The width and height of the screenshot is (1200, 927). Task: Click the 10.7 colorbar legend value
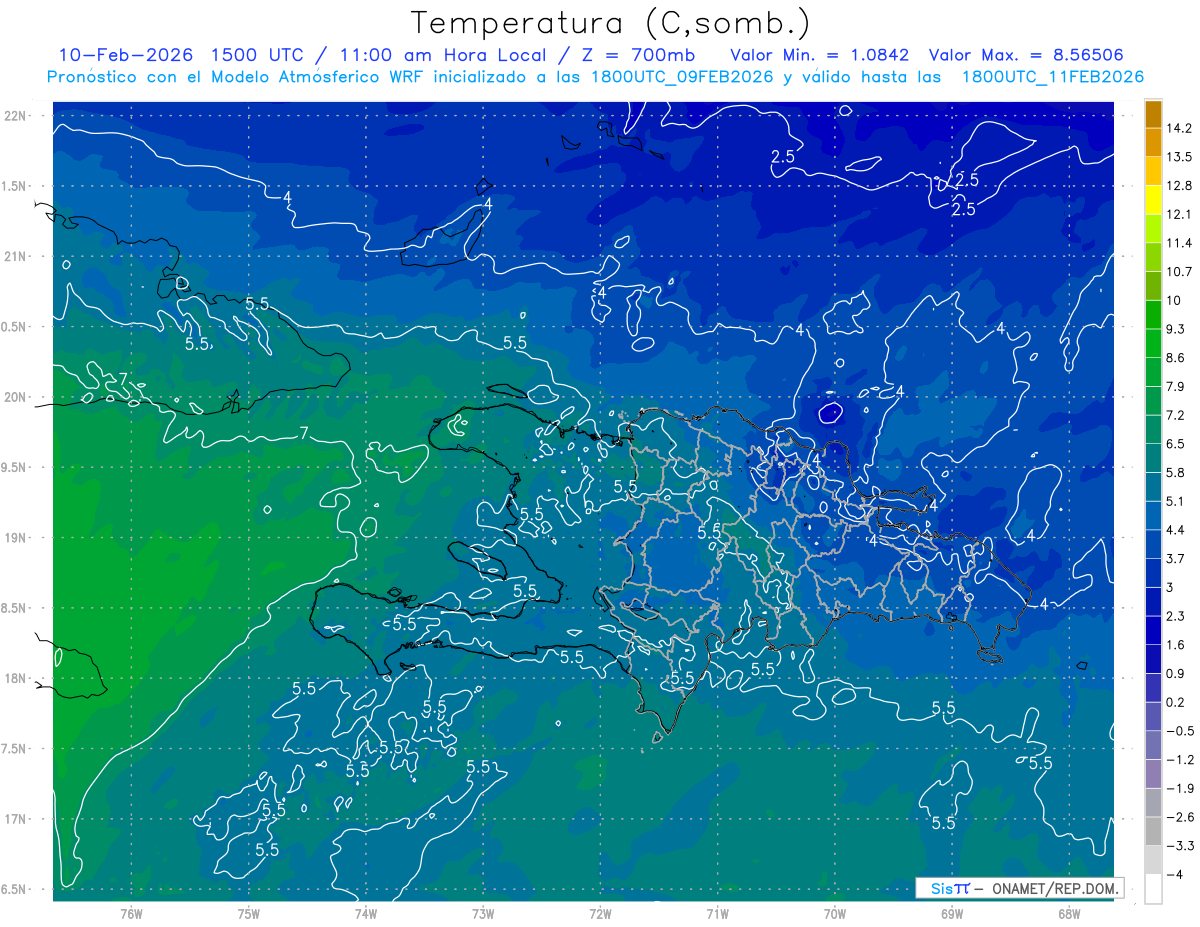(1180, 271)
